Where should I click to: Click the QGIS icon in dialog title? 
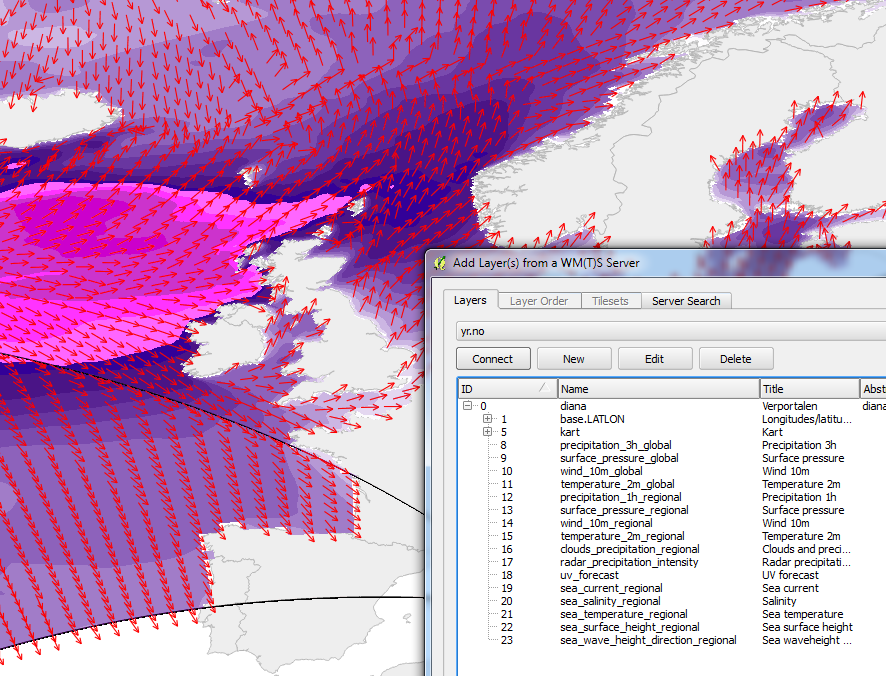[440, 263]
